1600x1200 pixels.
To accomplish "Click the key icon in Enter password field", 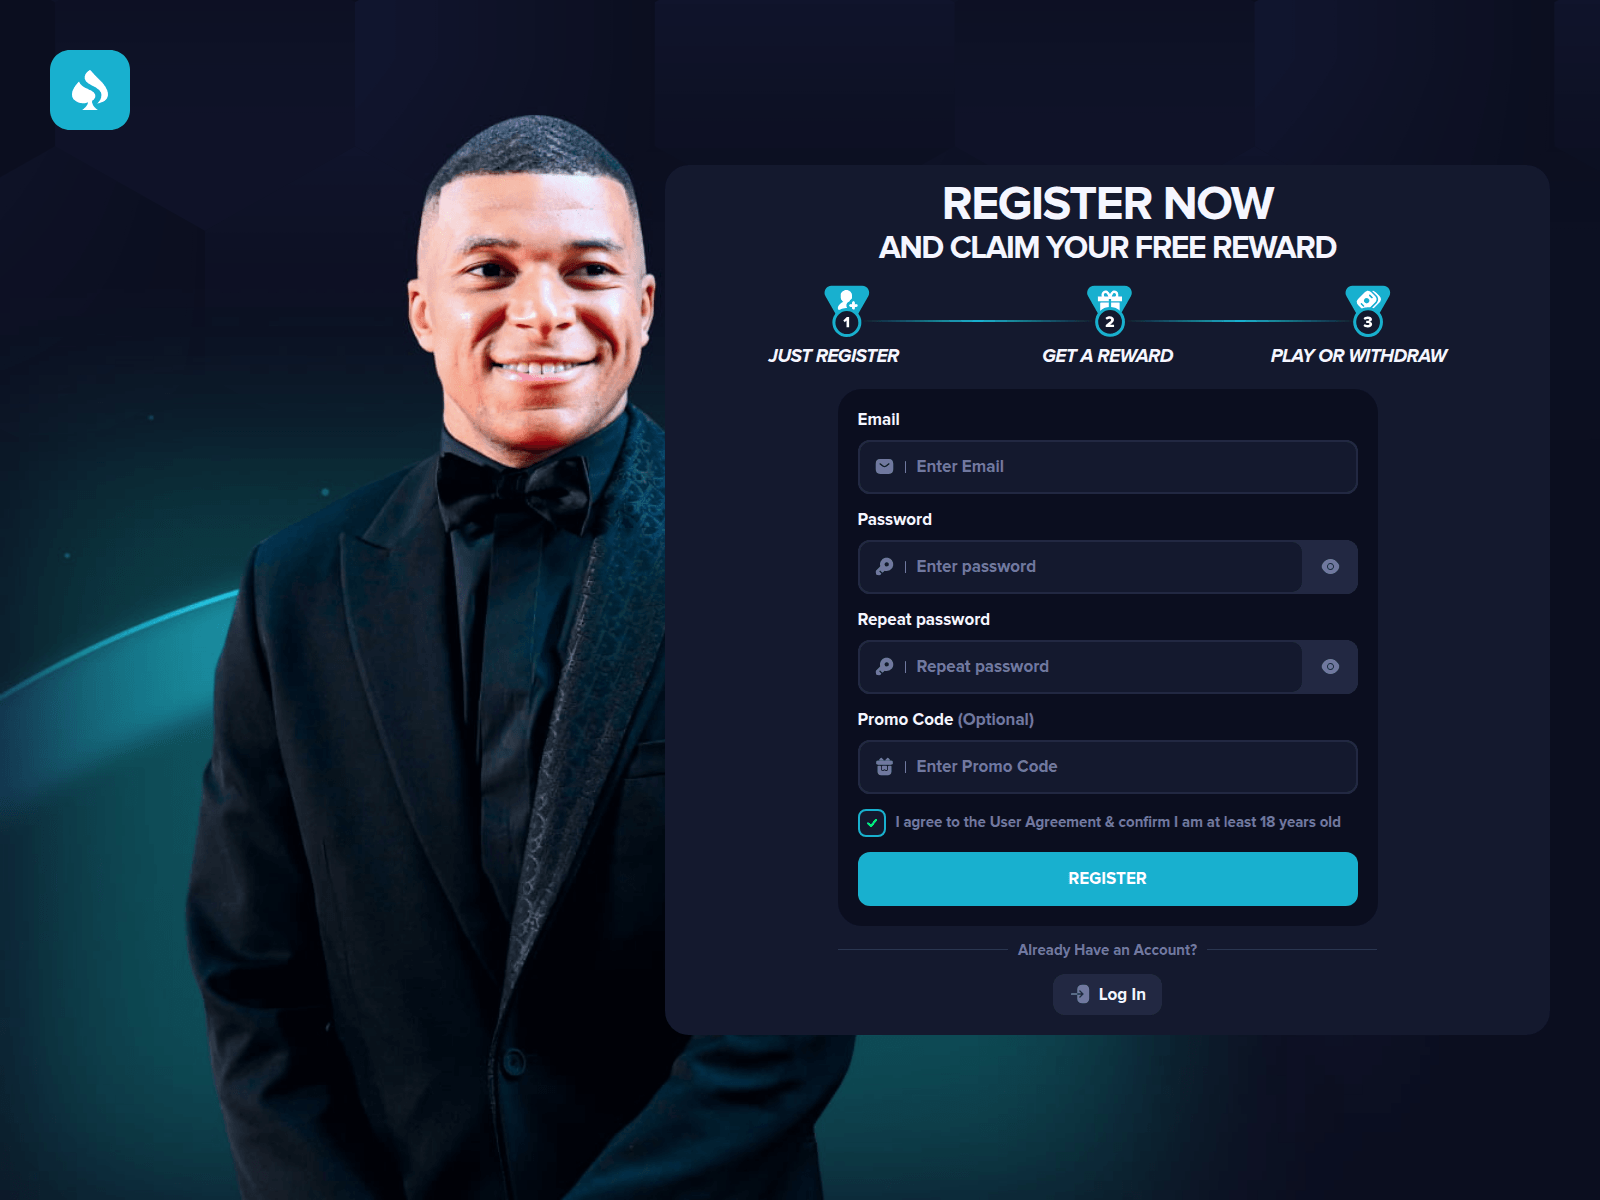I will click(x=884, y=567).
